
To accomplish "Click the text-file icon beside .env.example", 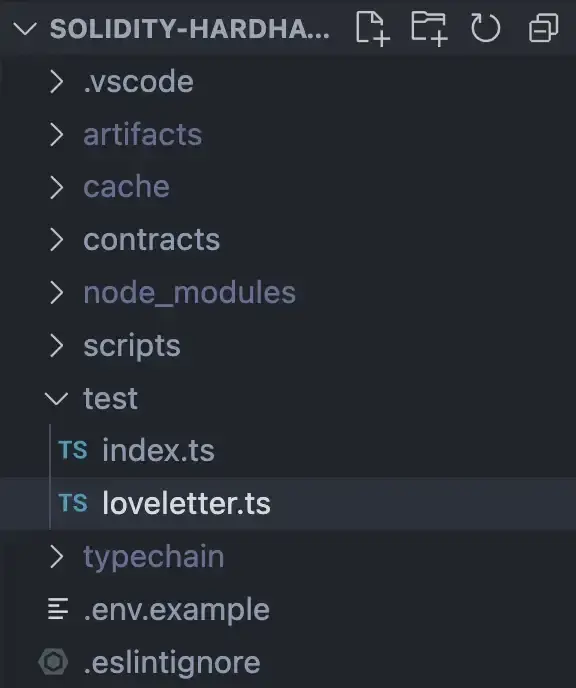I will (x=58, y=609).
